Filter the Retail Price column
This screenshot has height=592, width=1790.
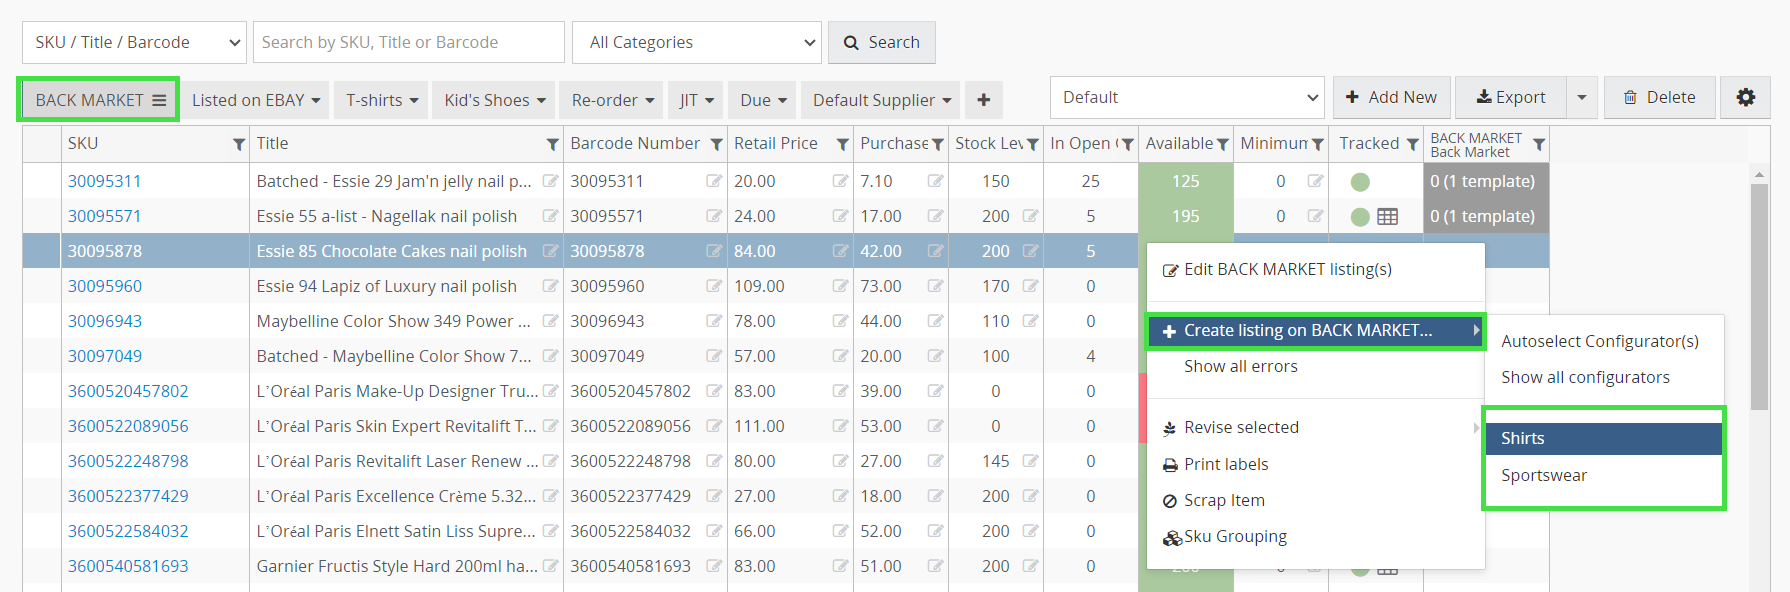842,144
